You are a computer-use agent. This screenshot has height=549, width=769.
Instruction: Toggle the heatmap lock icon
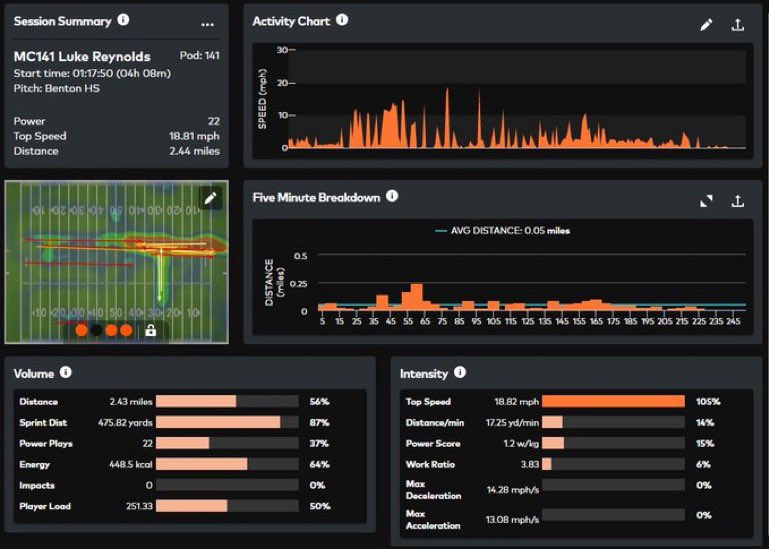click(x=151, y=330)
